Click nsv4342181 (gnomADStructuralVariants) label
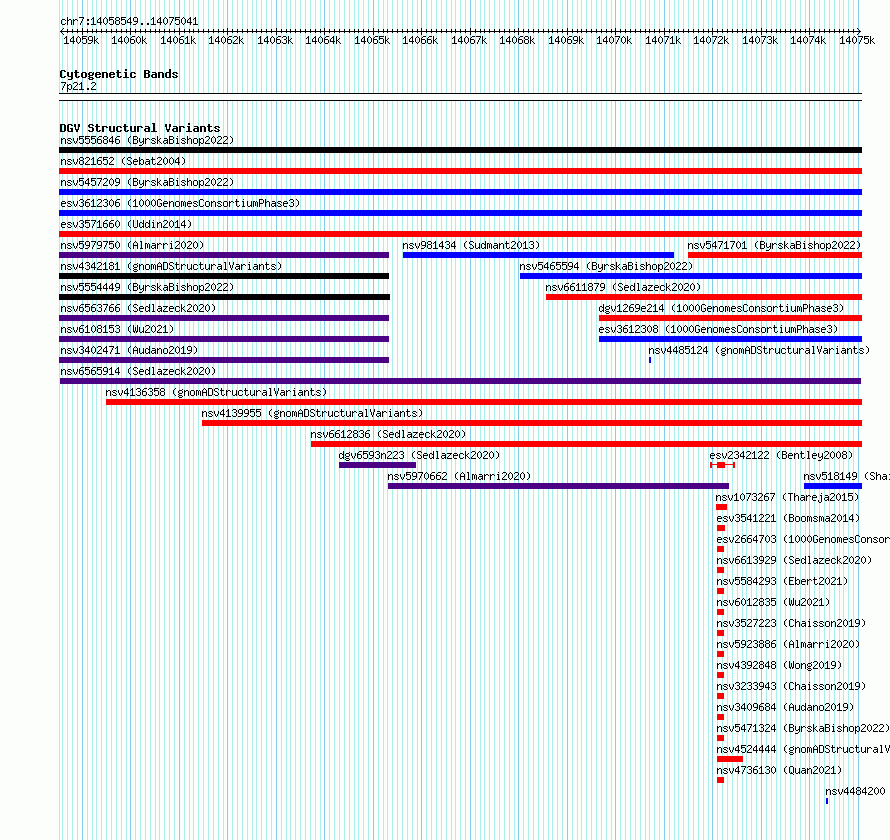 [x=171, y=266]
